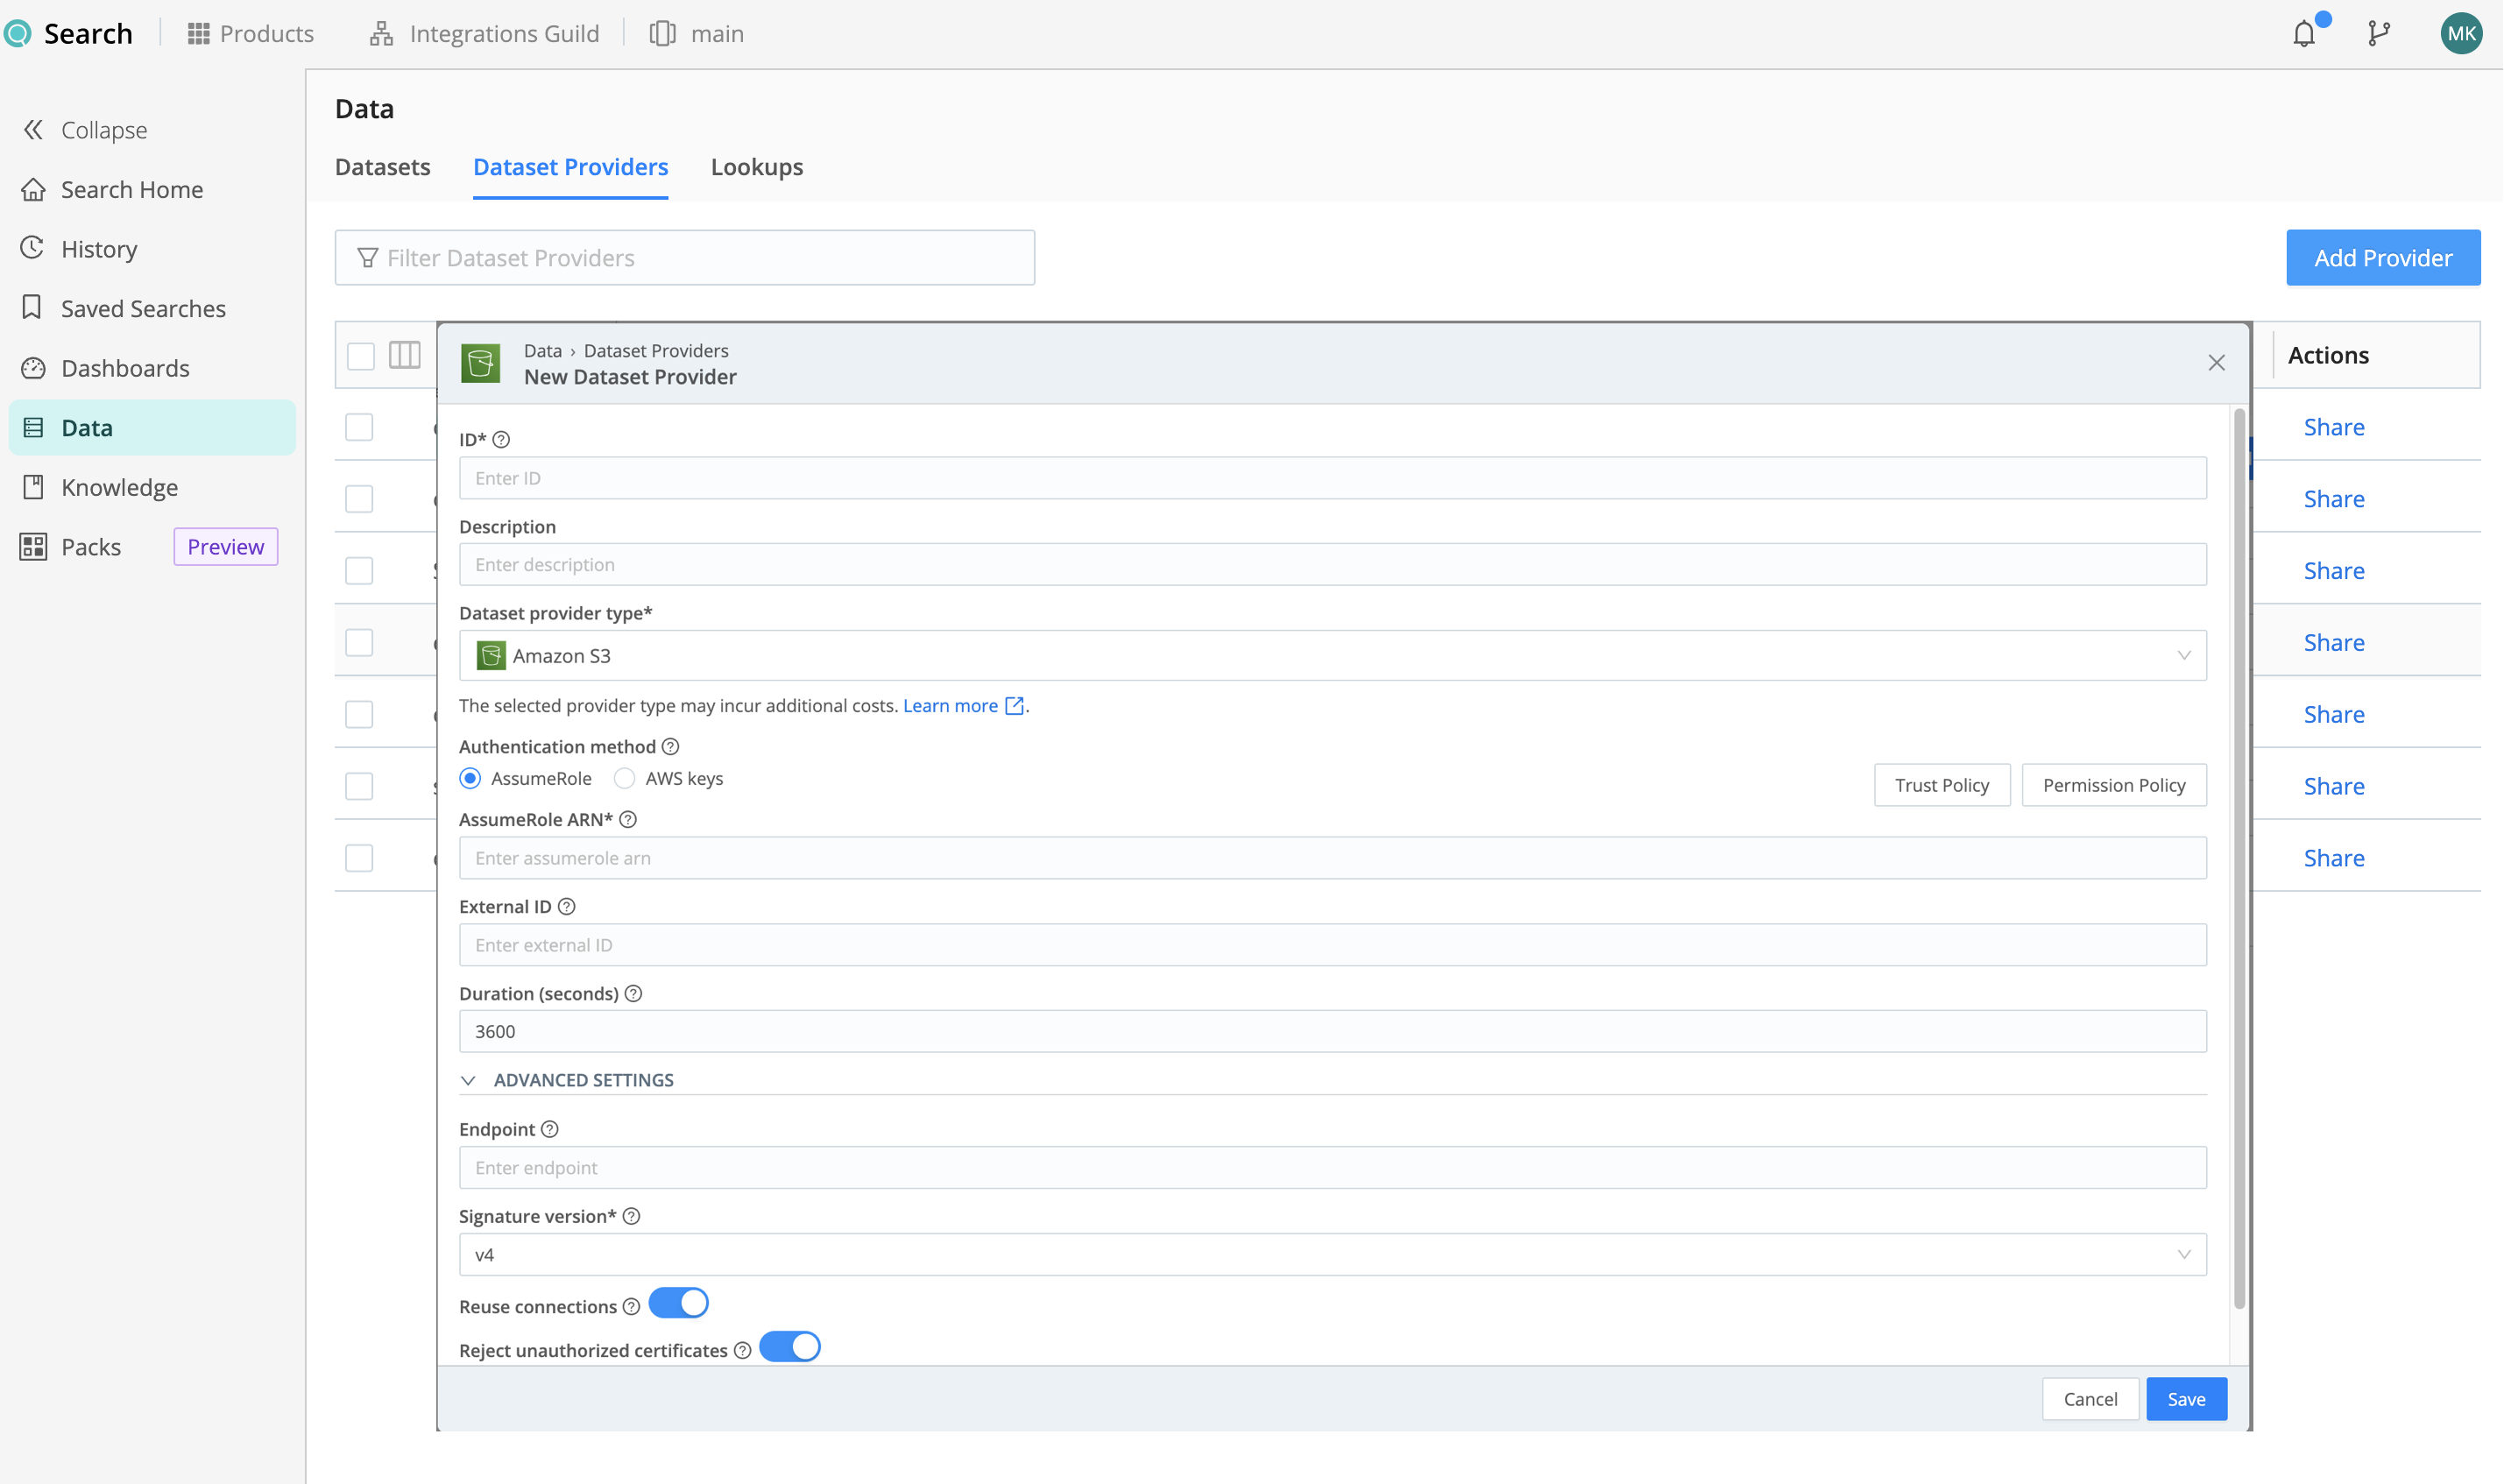Image resolution: width=2504 pixels, height=1484 pixels.
Task: Navigate to Dashboards in the sidebar
Action: (126, 368)
